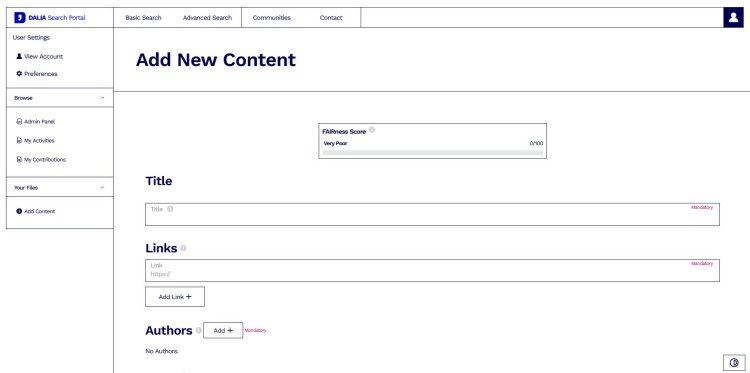Collapse the Browse section chevron

[102, 98]
